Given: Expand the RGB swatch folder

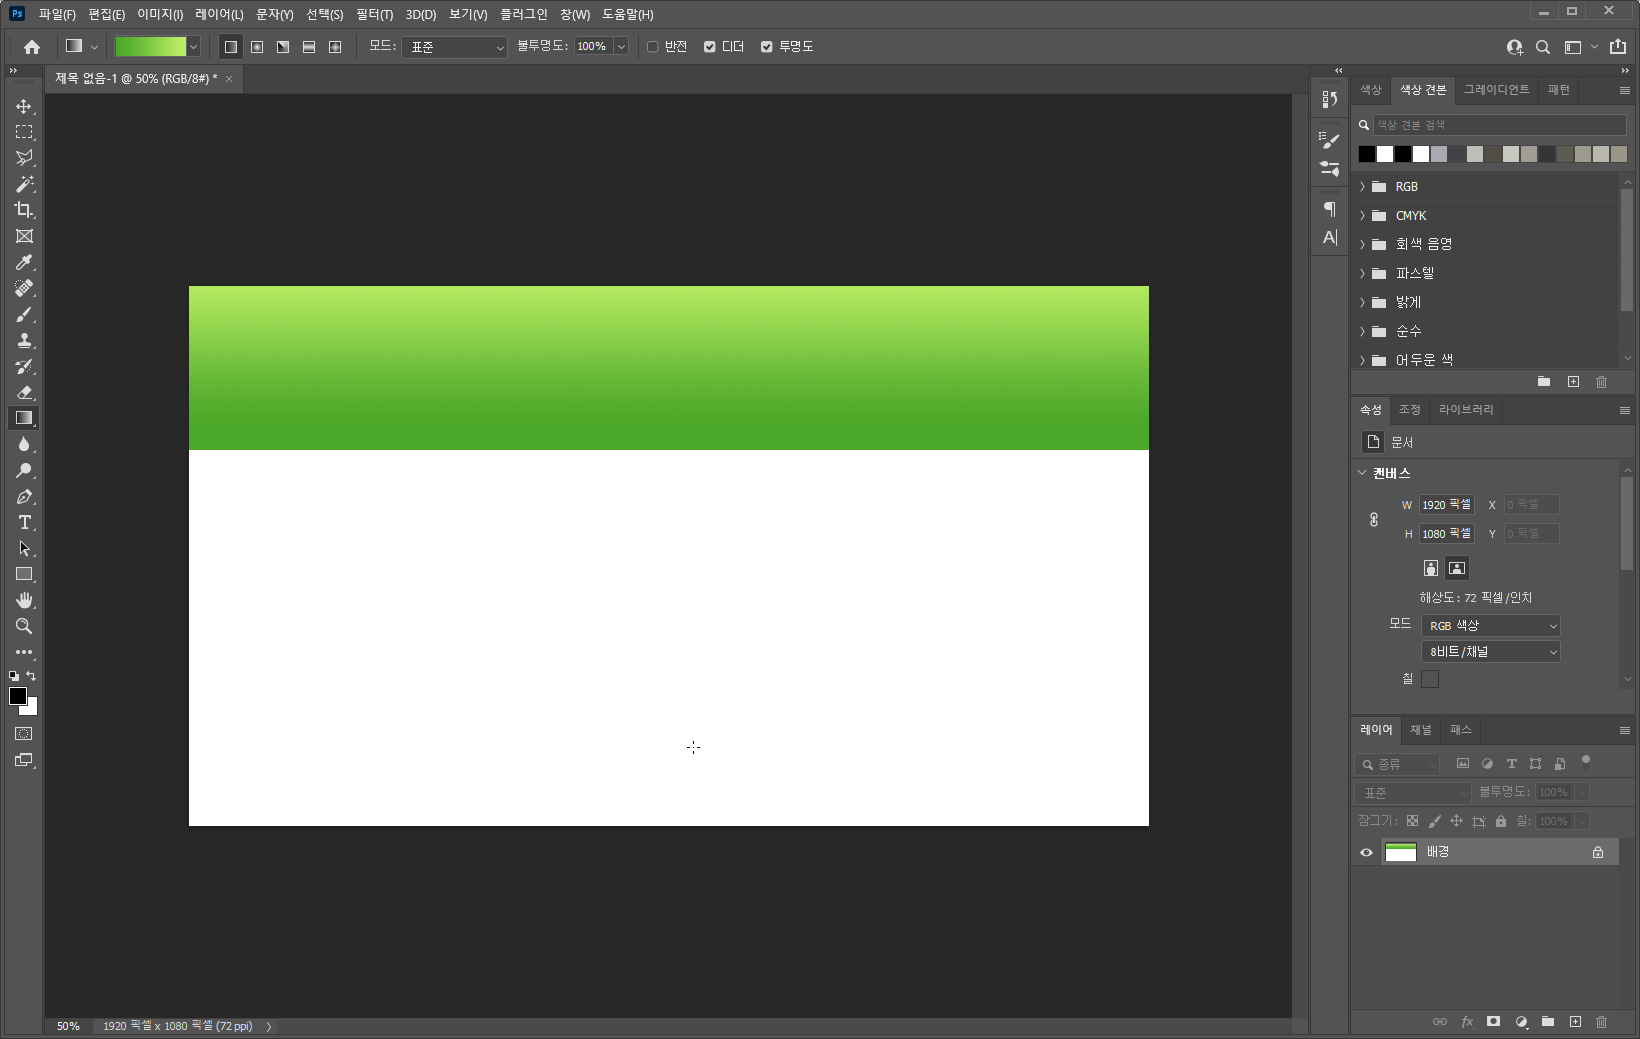Looking at the screenshot, I should coord(1362,187).
